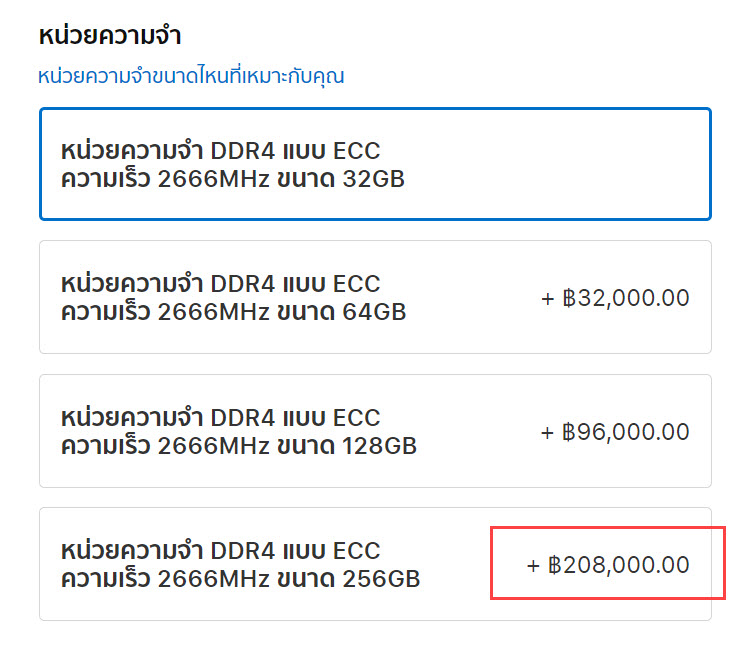Click the '256GB' size text
This screenshot has height=649, width=750.
coord(382,579)
